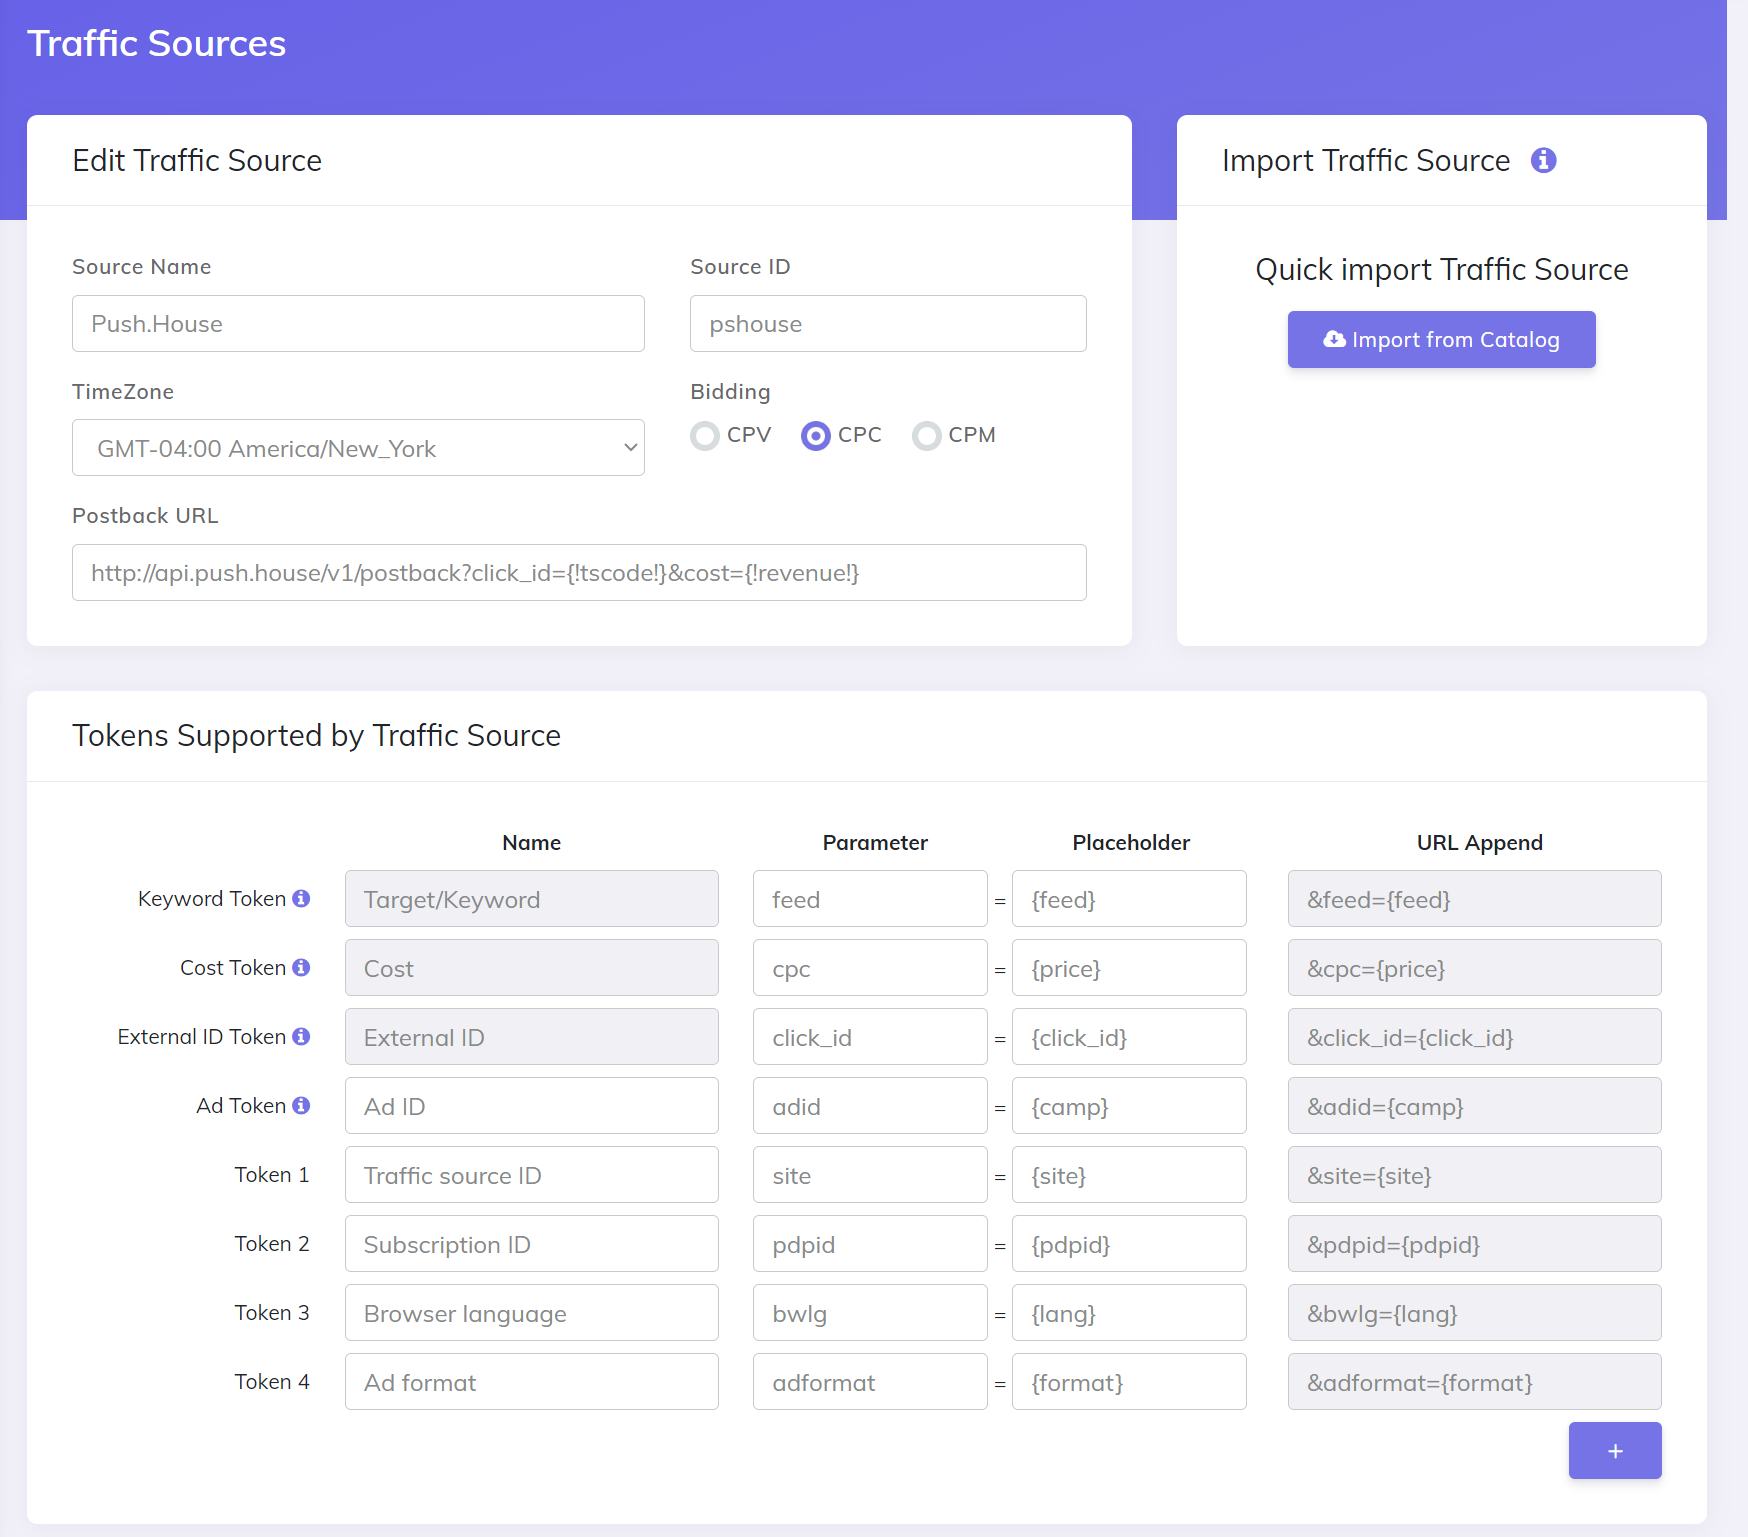The width and height of the screenshot is (1748, 1537).
Task: Click the Source Name input field
Action: [358, 324]
